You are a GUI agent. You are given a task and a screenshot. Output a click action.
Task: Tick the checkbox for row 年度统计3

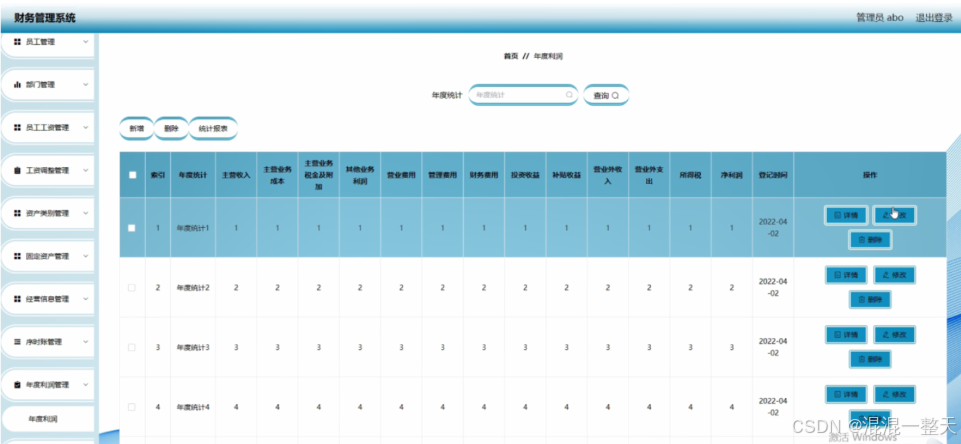tap(132, 347)
